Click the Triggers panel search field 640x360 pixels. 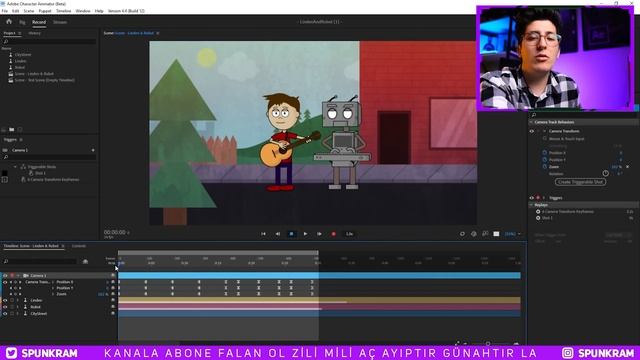coord(49,157)
